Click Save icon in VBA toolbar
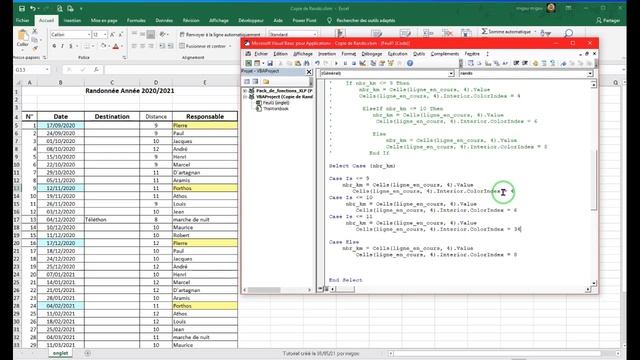 coord(270,63)
